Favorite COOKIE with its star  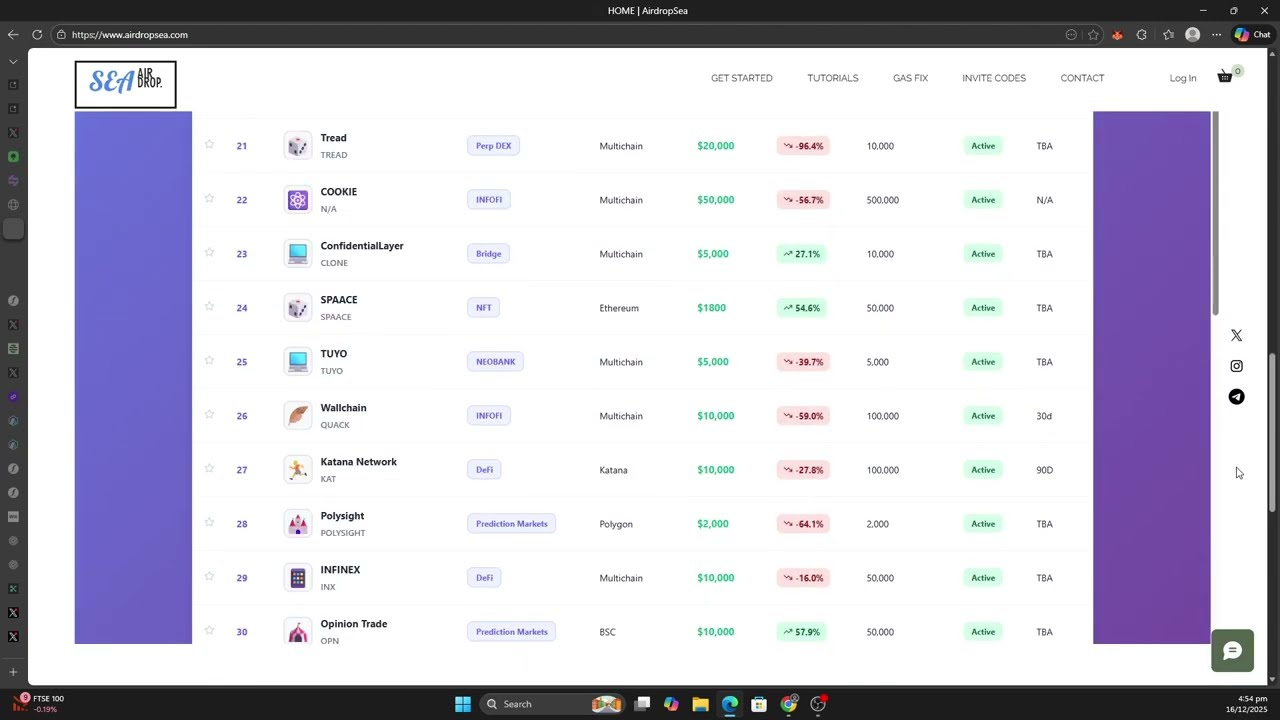(209, 198)
